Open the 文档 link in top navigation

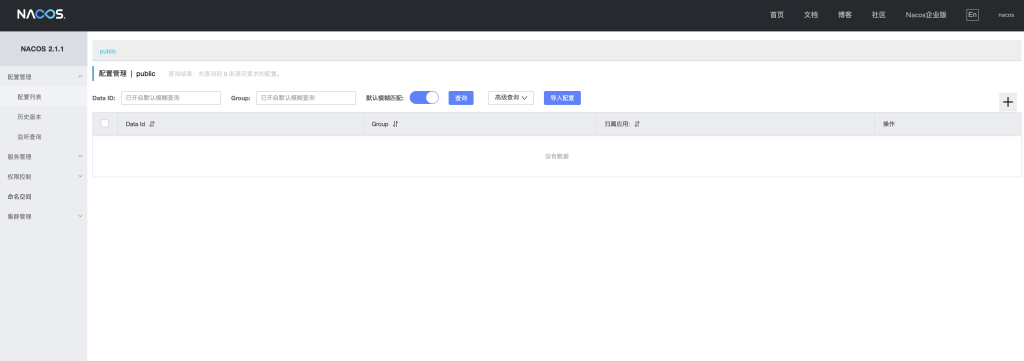pos(810,15)
